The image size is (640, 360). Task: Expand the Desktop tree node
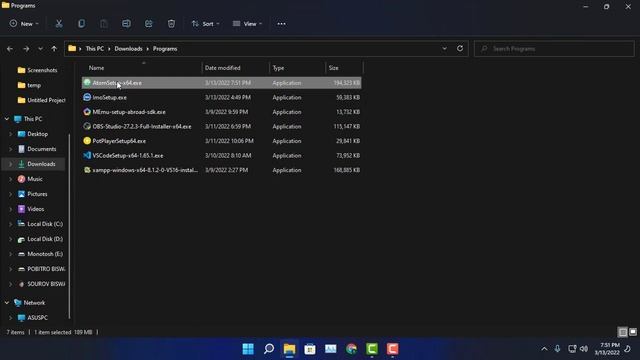(x=11, y=134)
